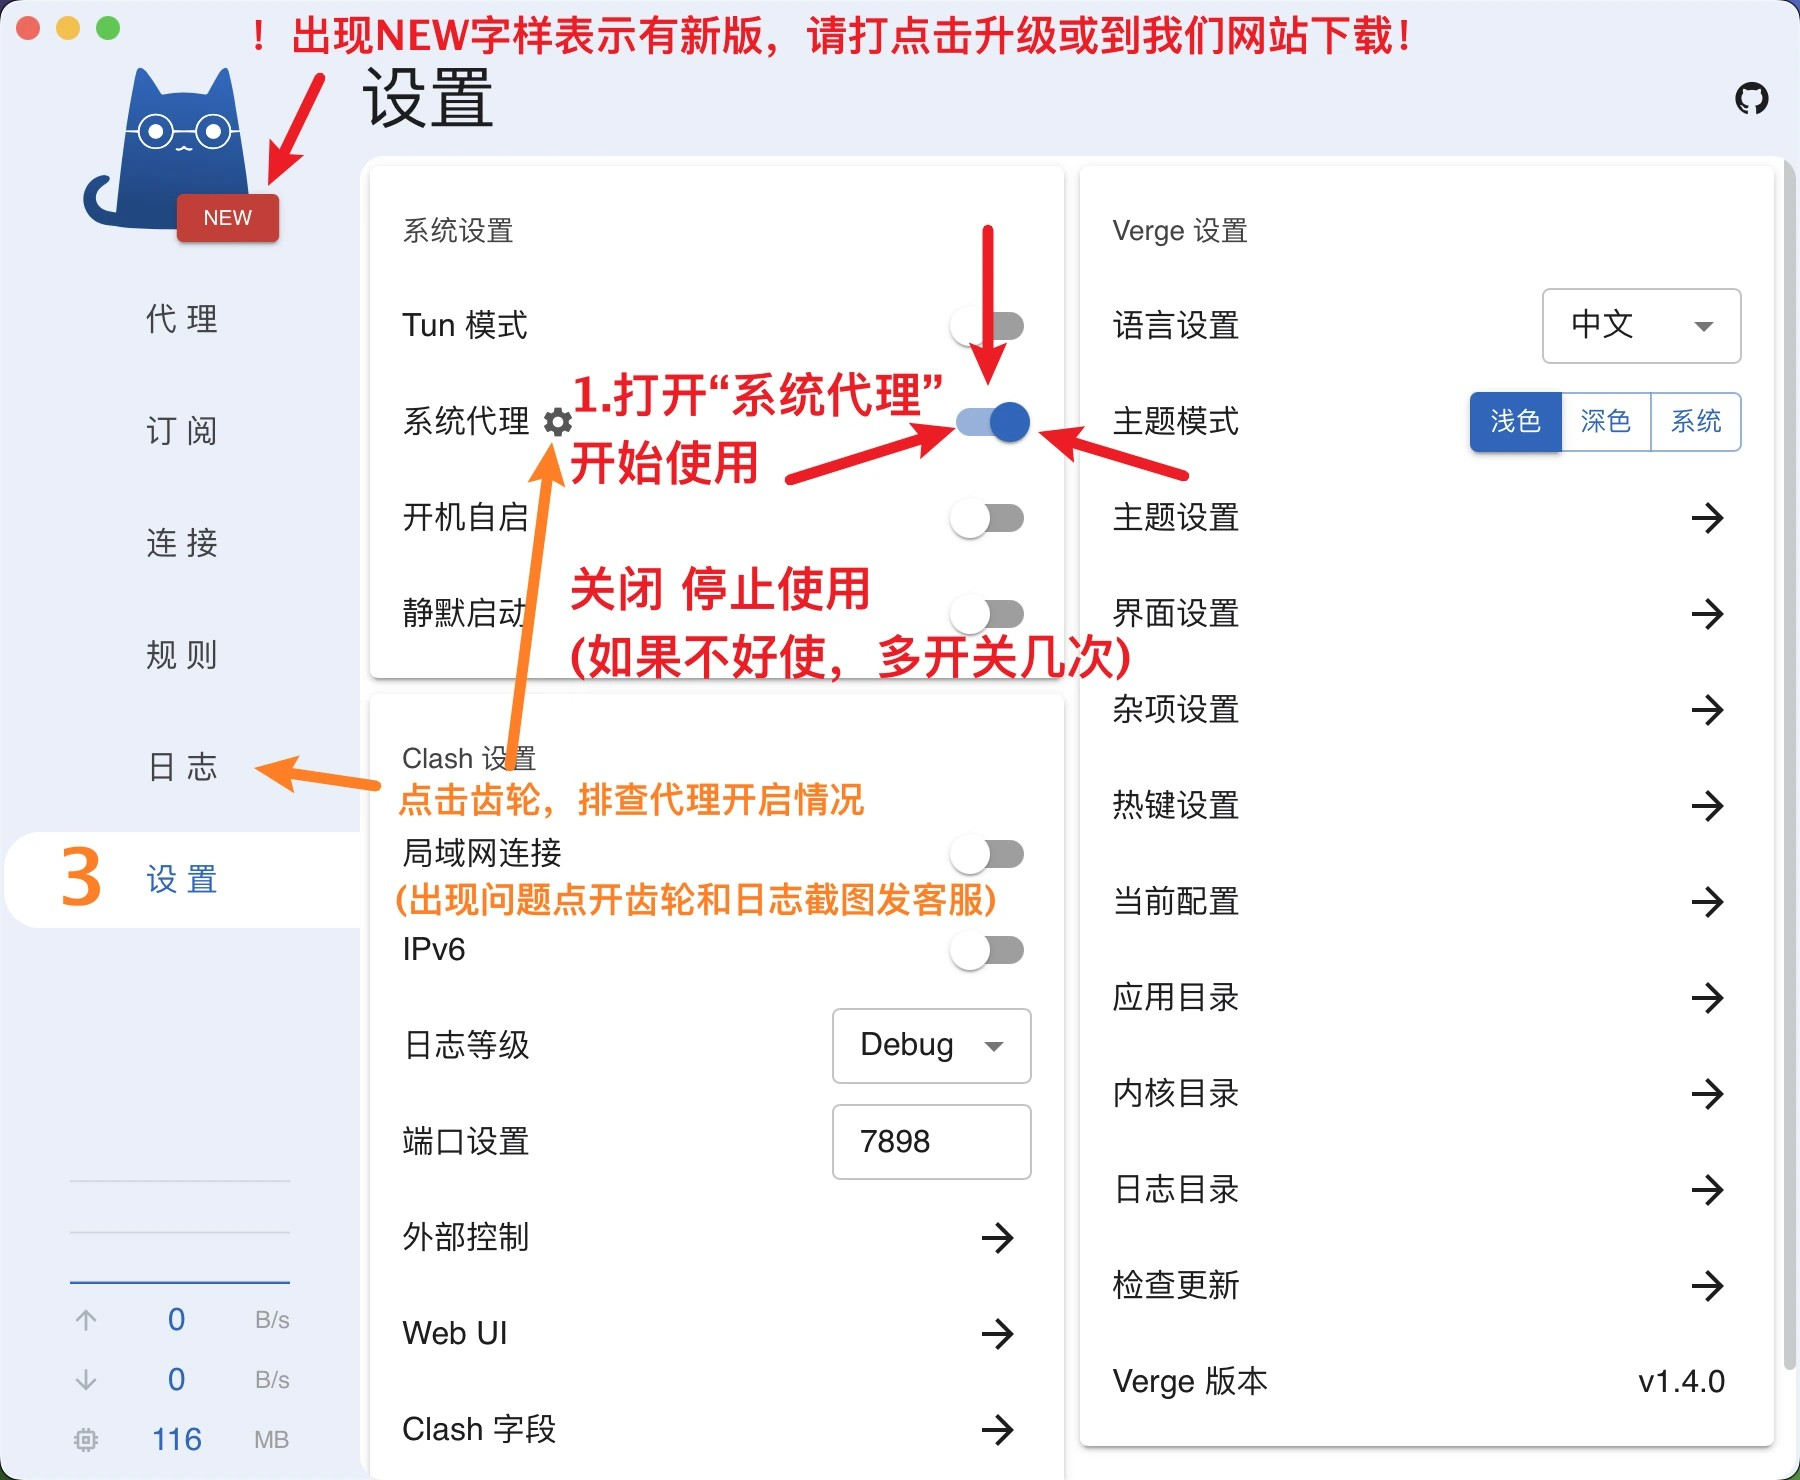Image resolution: width=1800 pixels, height=1480 pixels.
Task: Enable the Tun 模式 toggle
Action: [988, 325]
